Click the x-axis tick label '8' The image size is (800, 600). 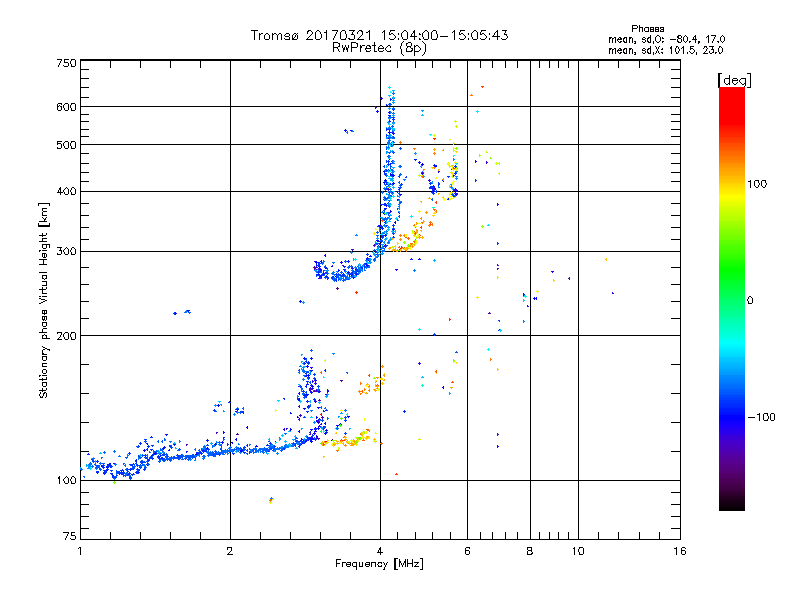tap(530, 551)
